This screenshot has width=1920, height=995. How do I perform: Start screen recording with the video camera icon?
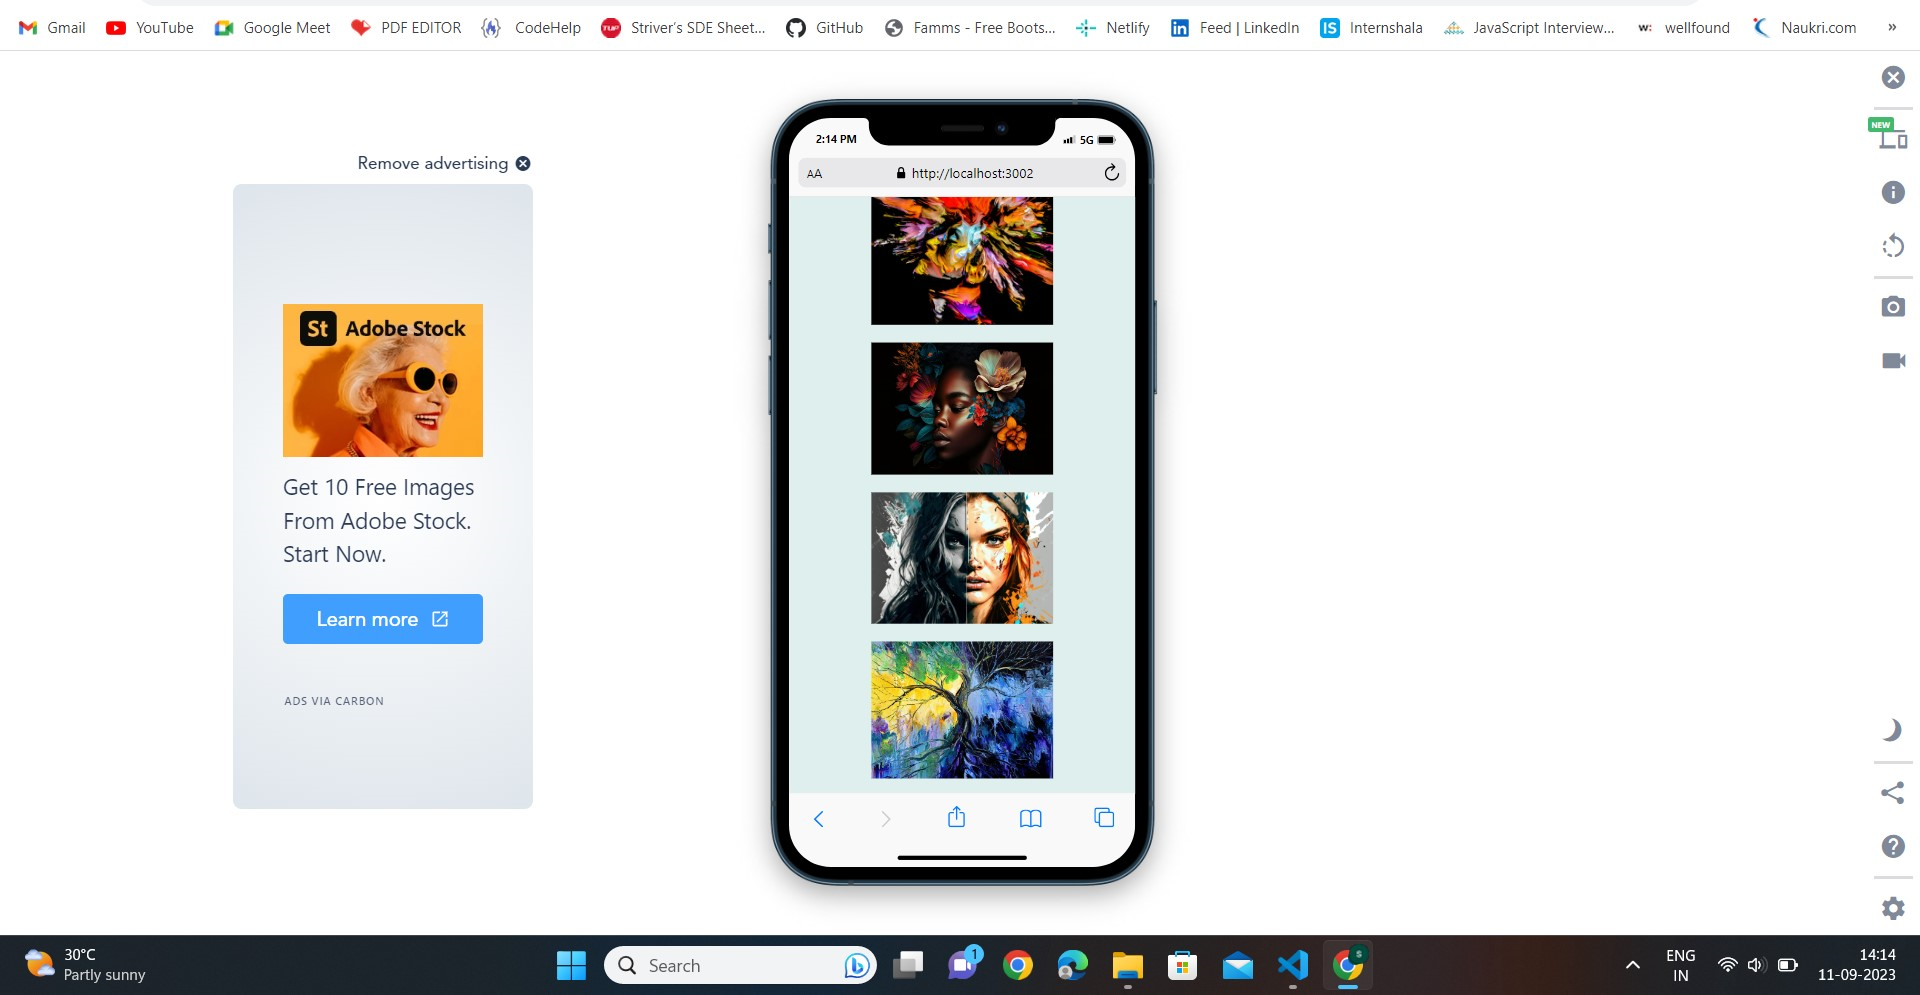[1893, 361]
